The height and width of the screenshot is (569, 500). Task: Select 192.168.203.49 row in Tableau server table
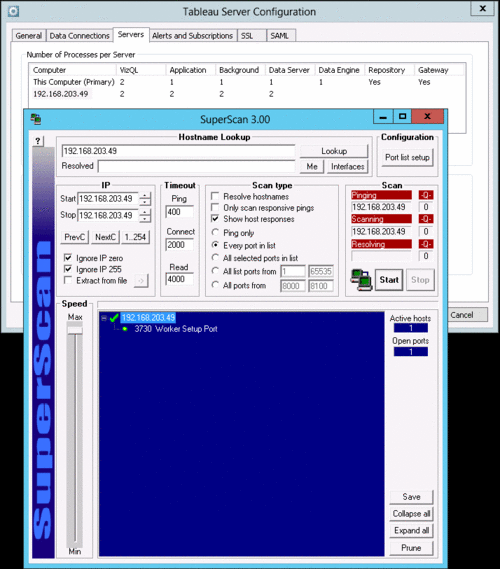click(x=247, y=94)
